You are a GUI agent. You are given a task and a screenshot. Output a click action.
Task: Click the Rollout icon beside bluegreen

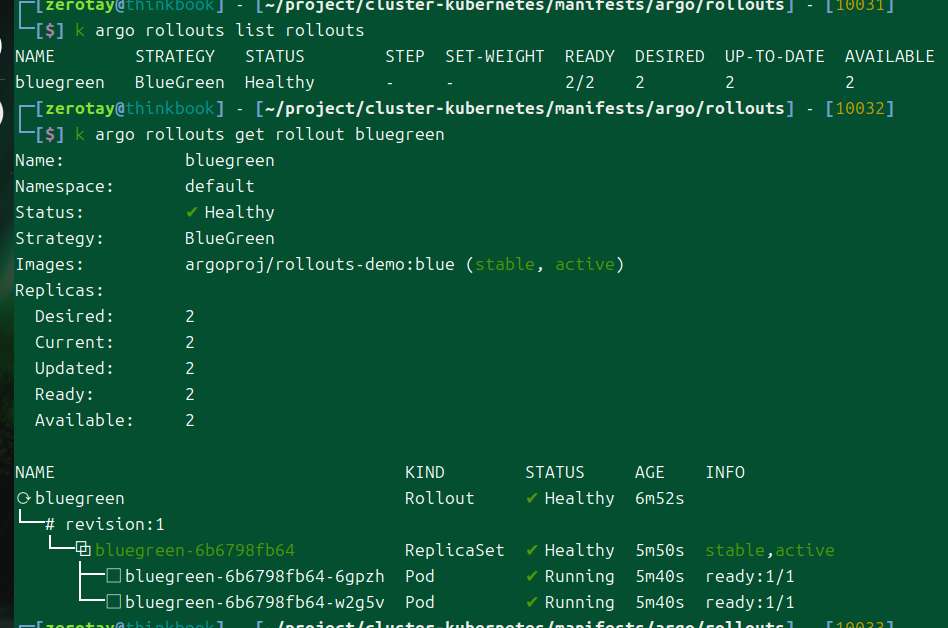tap(23, 498)
